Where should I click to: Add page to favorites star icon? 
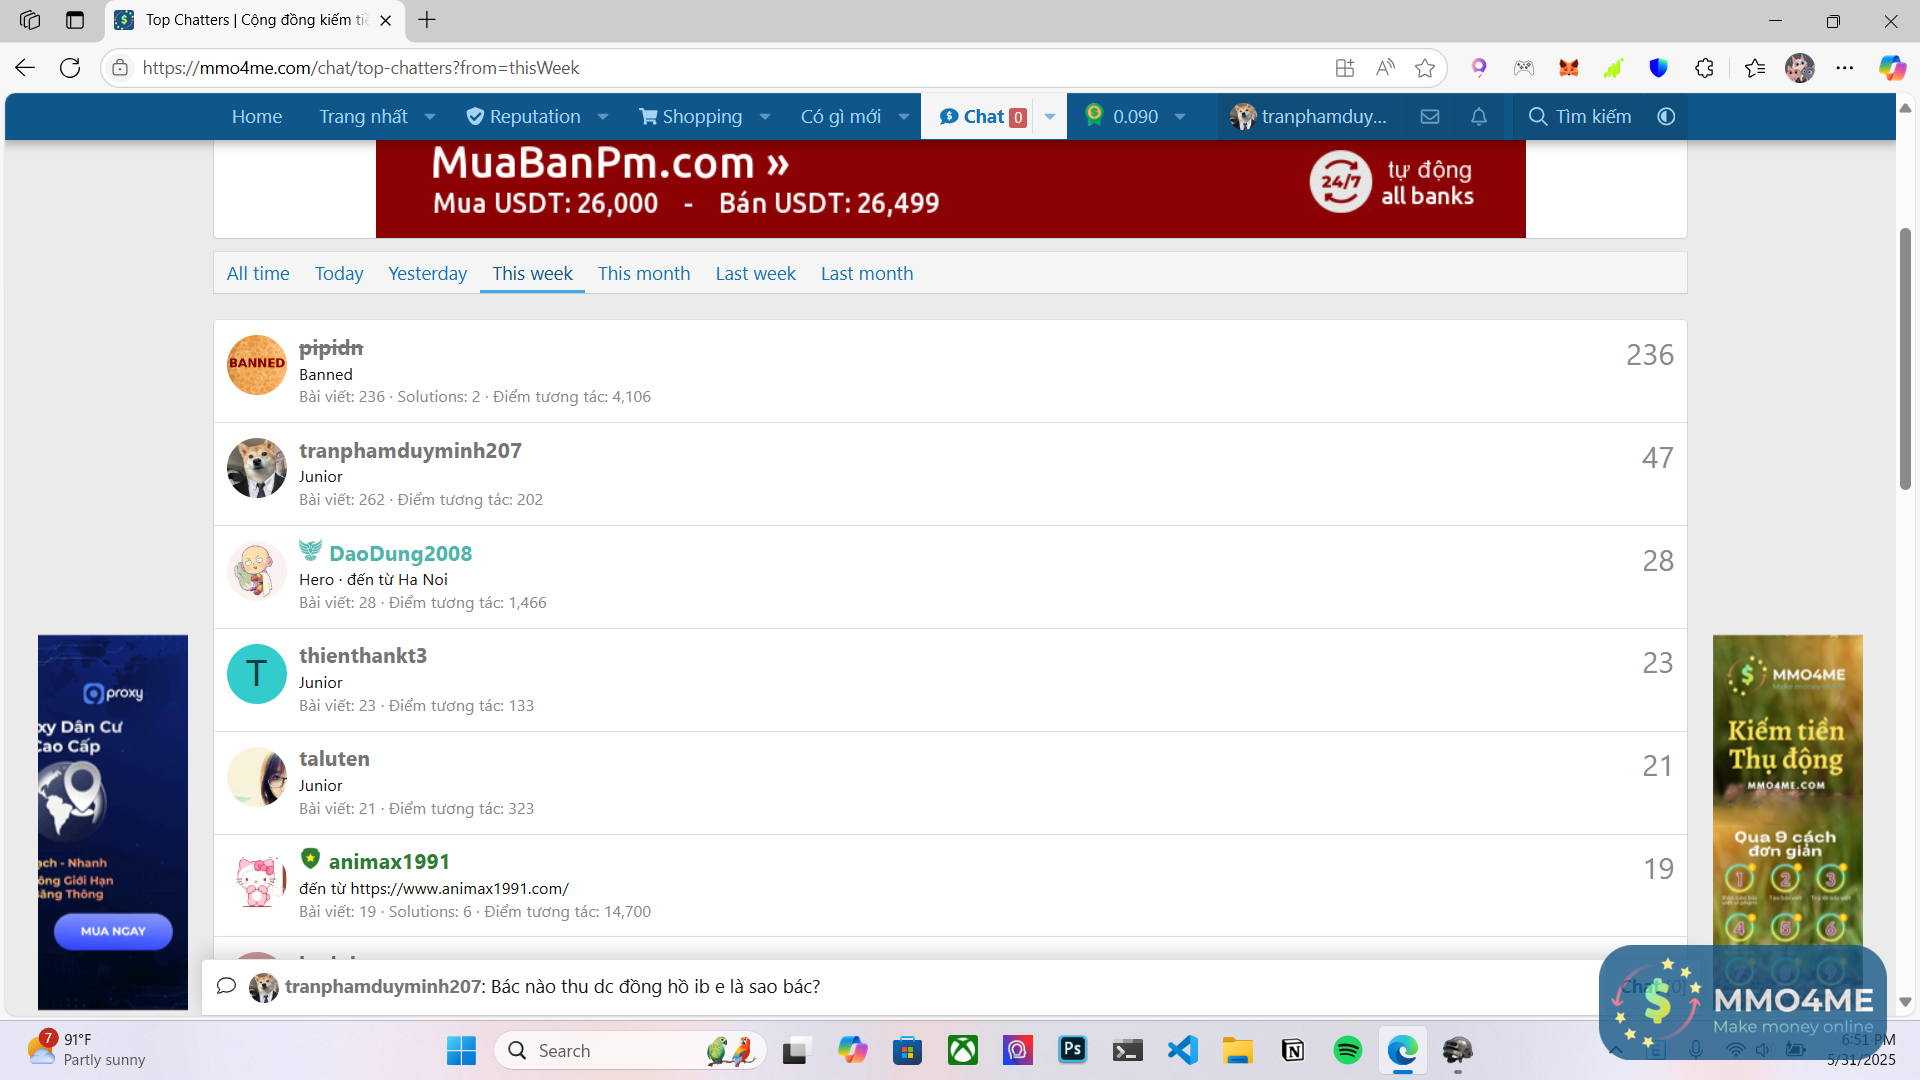coord(1425,68)
